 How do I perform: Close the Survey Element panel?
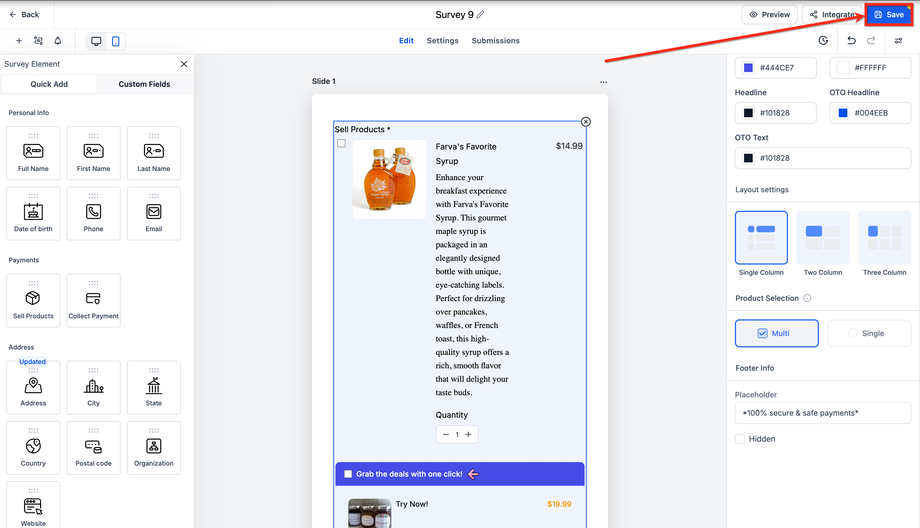coord(184,64)
